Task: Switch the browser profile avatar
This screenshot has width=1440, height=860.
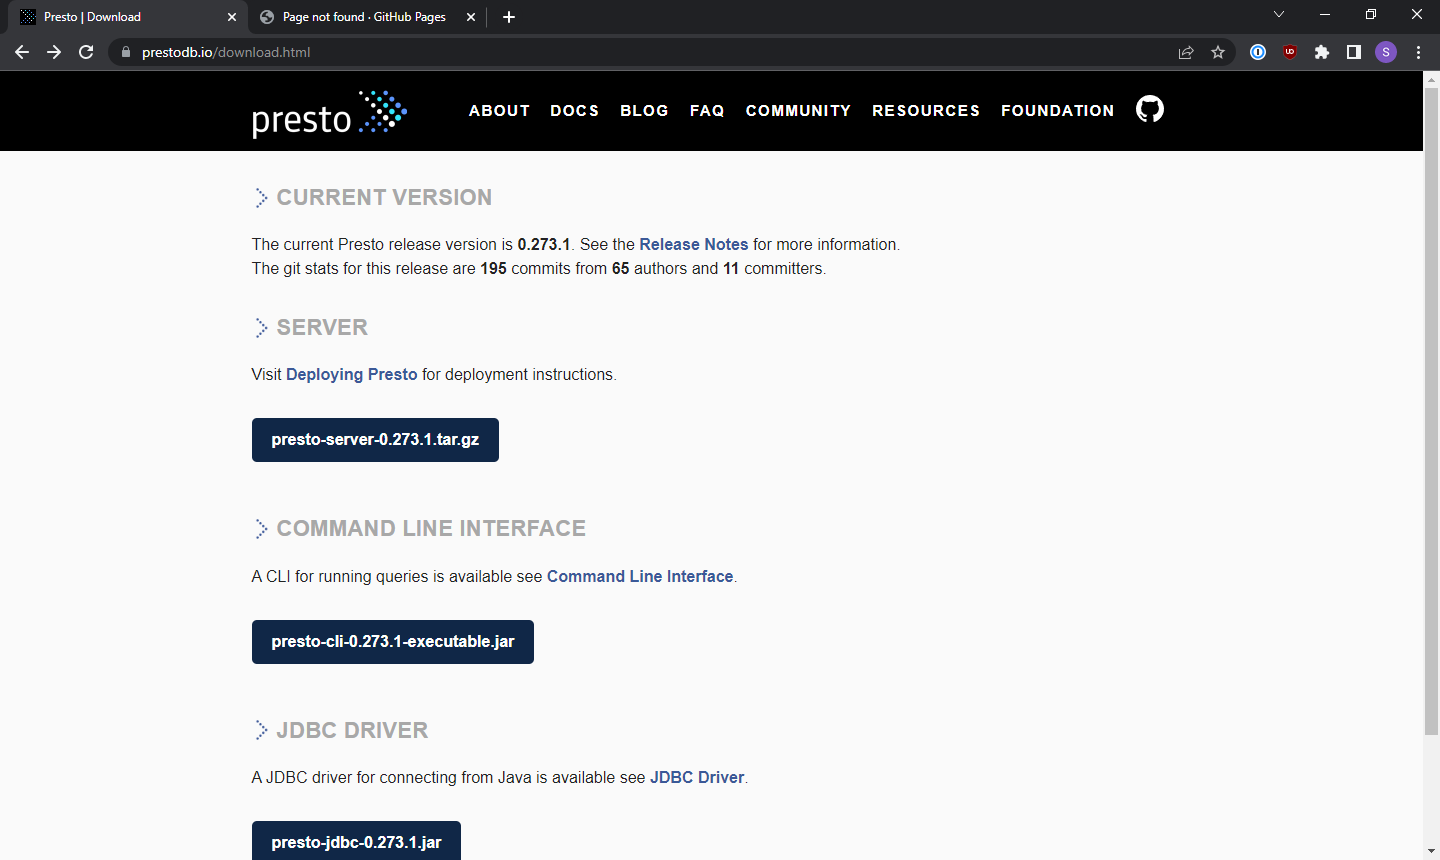Action: [x=1386, y=52]
